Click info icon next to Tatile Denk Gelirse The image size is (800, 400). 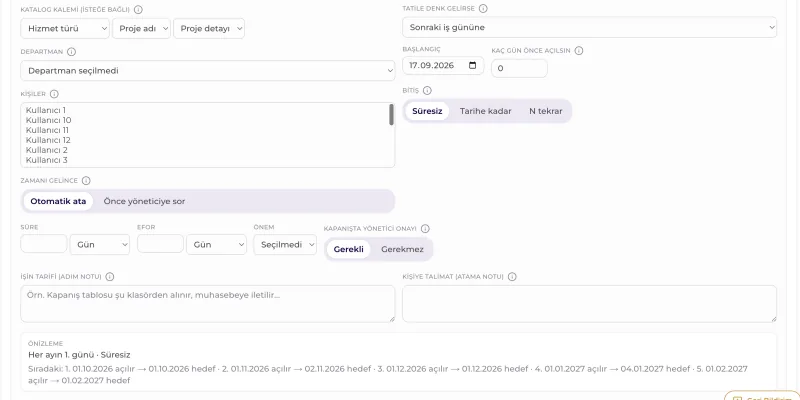(x=483, y=9)
